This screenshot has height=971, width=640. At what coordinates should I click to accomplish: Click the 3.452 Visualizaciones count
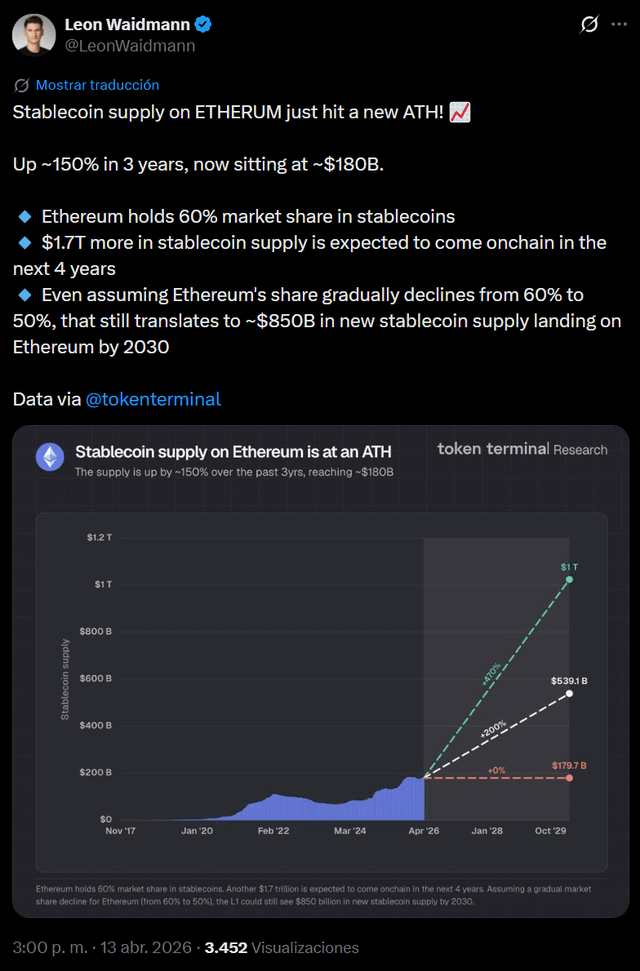pos(281,947)
